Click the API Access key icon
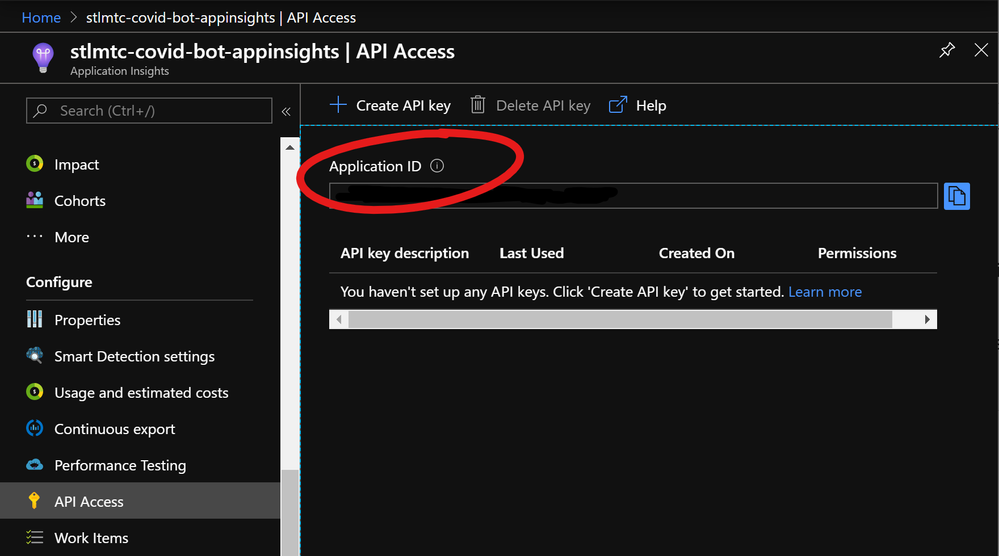The image size is (999, 556). (x=34, y=501)
